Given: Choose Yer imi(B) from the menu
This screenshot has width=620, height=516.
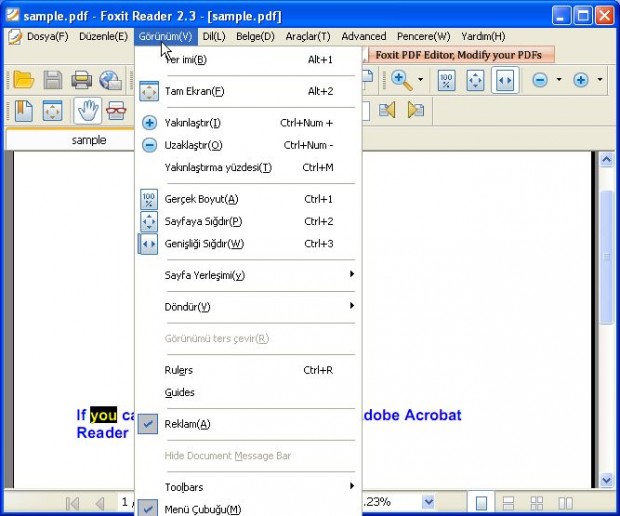Looking at the screenshot, I should [x=248, y=60].
